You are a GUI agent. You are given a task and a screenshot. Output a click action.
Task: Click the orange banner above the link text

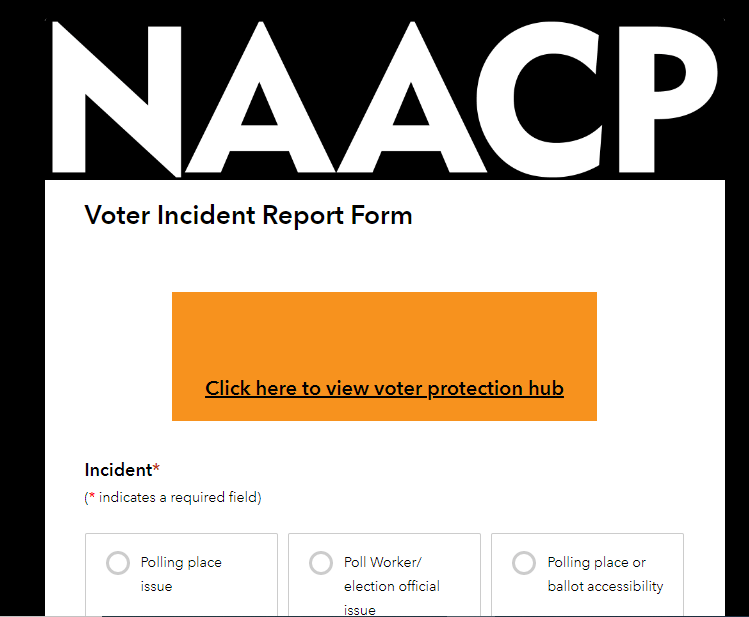point(384,330)
